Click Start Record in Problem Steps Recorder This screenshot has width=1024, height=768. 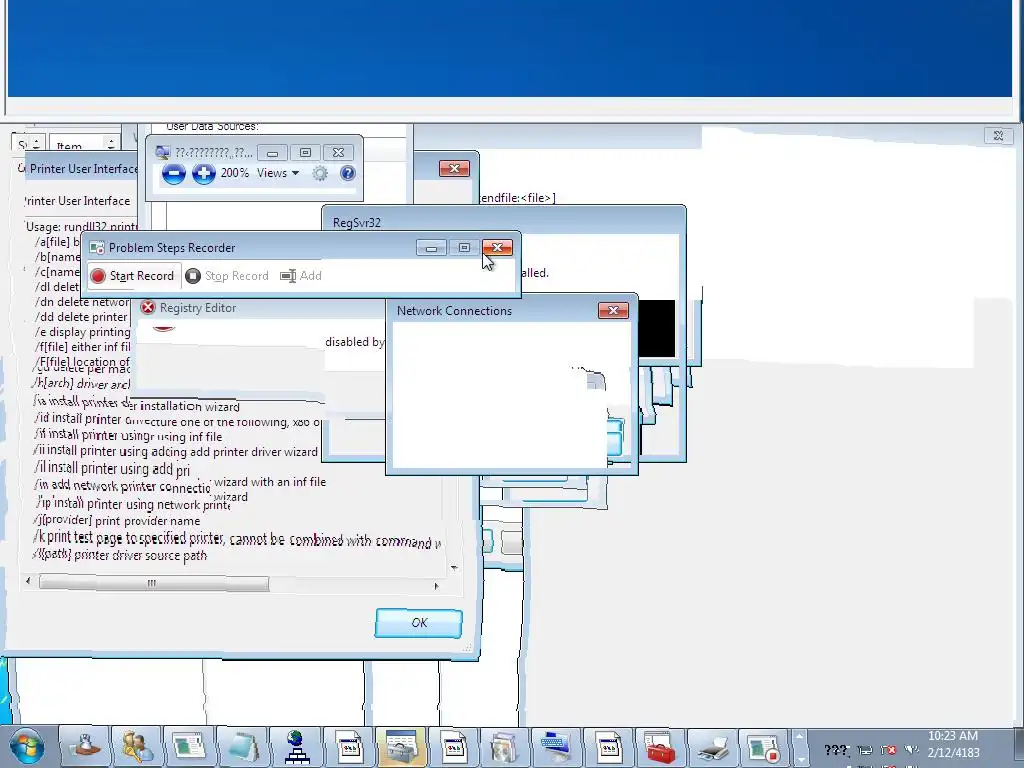134,276
